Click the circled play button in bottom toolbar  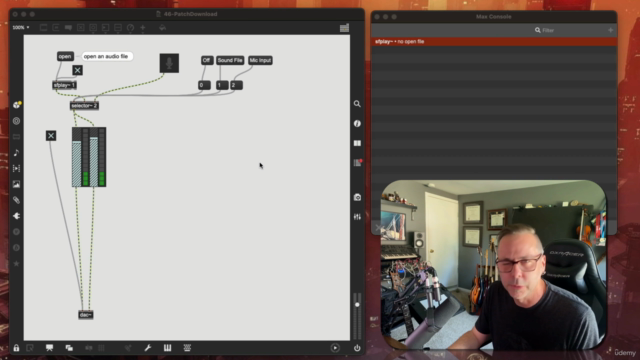[x=335, y=348]
